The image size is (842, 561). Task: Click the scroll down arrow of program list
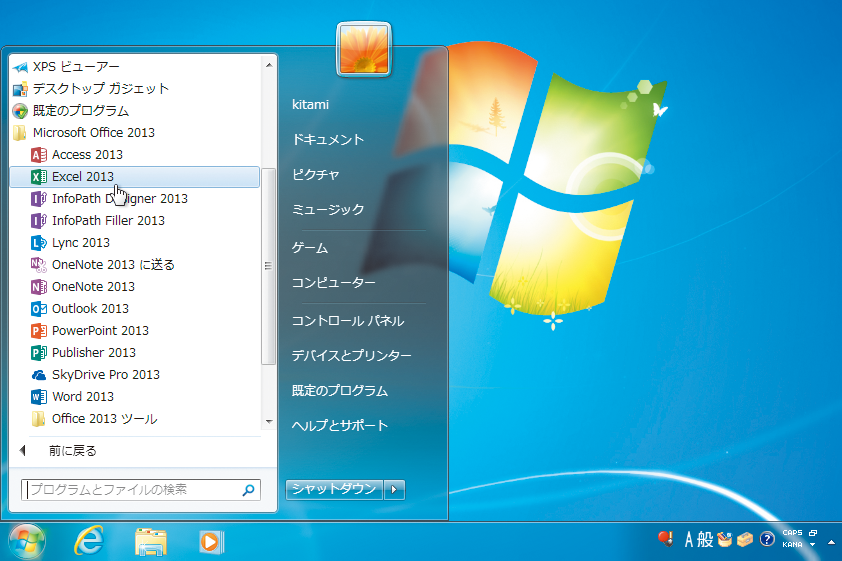coord(269,421)
